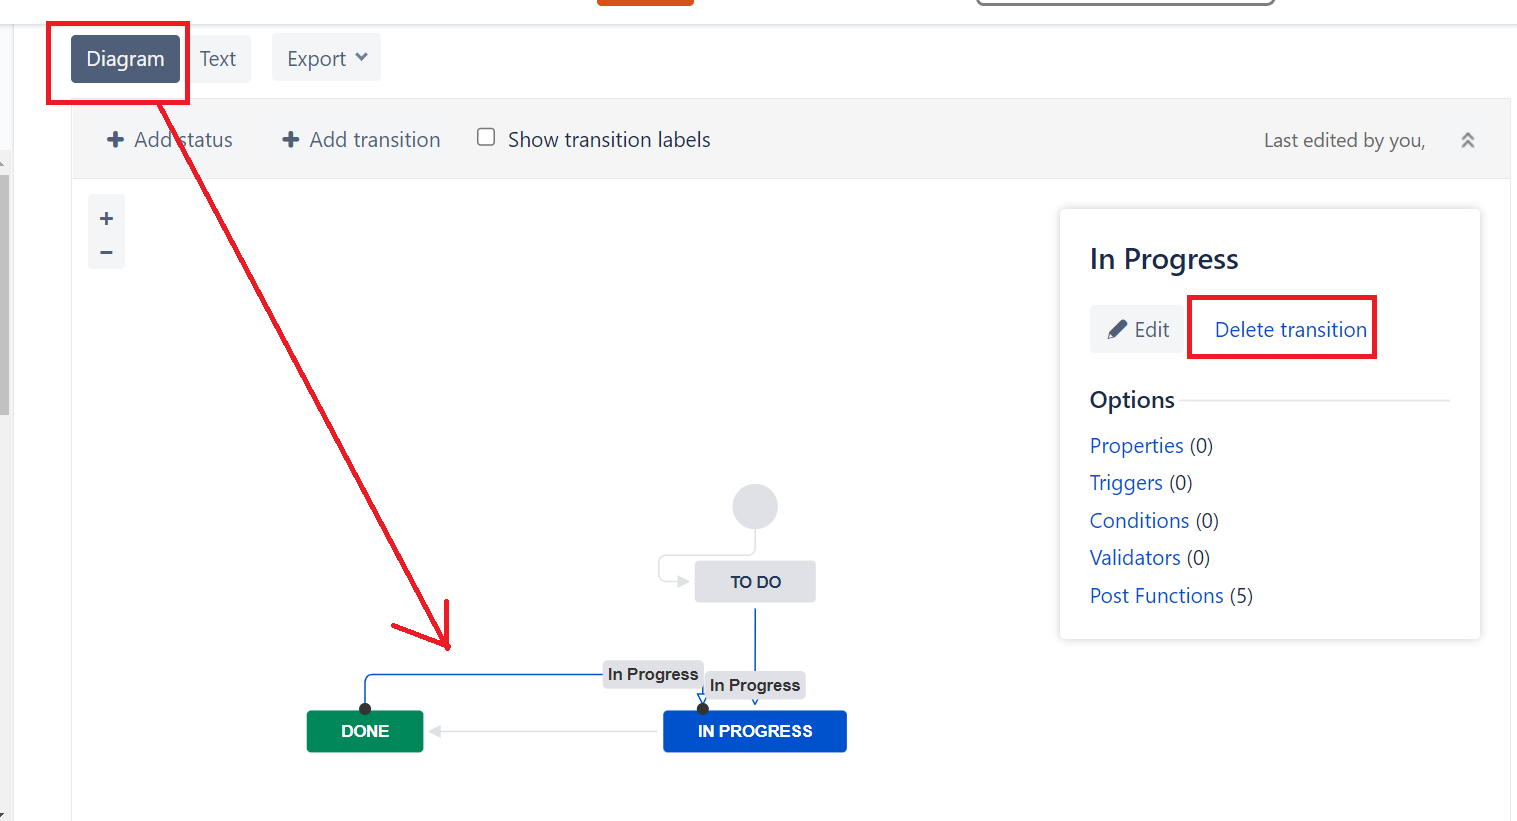Image resolution: width=1517 pixels, height=821 pixels.
Task: Click the workflow start circle node
Action: tap(755, 506)
